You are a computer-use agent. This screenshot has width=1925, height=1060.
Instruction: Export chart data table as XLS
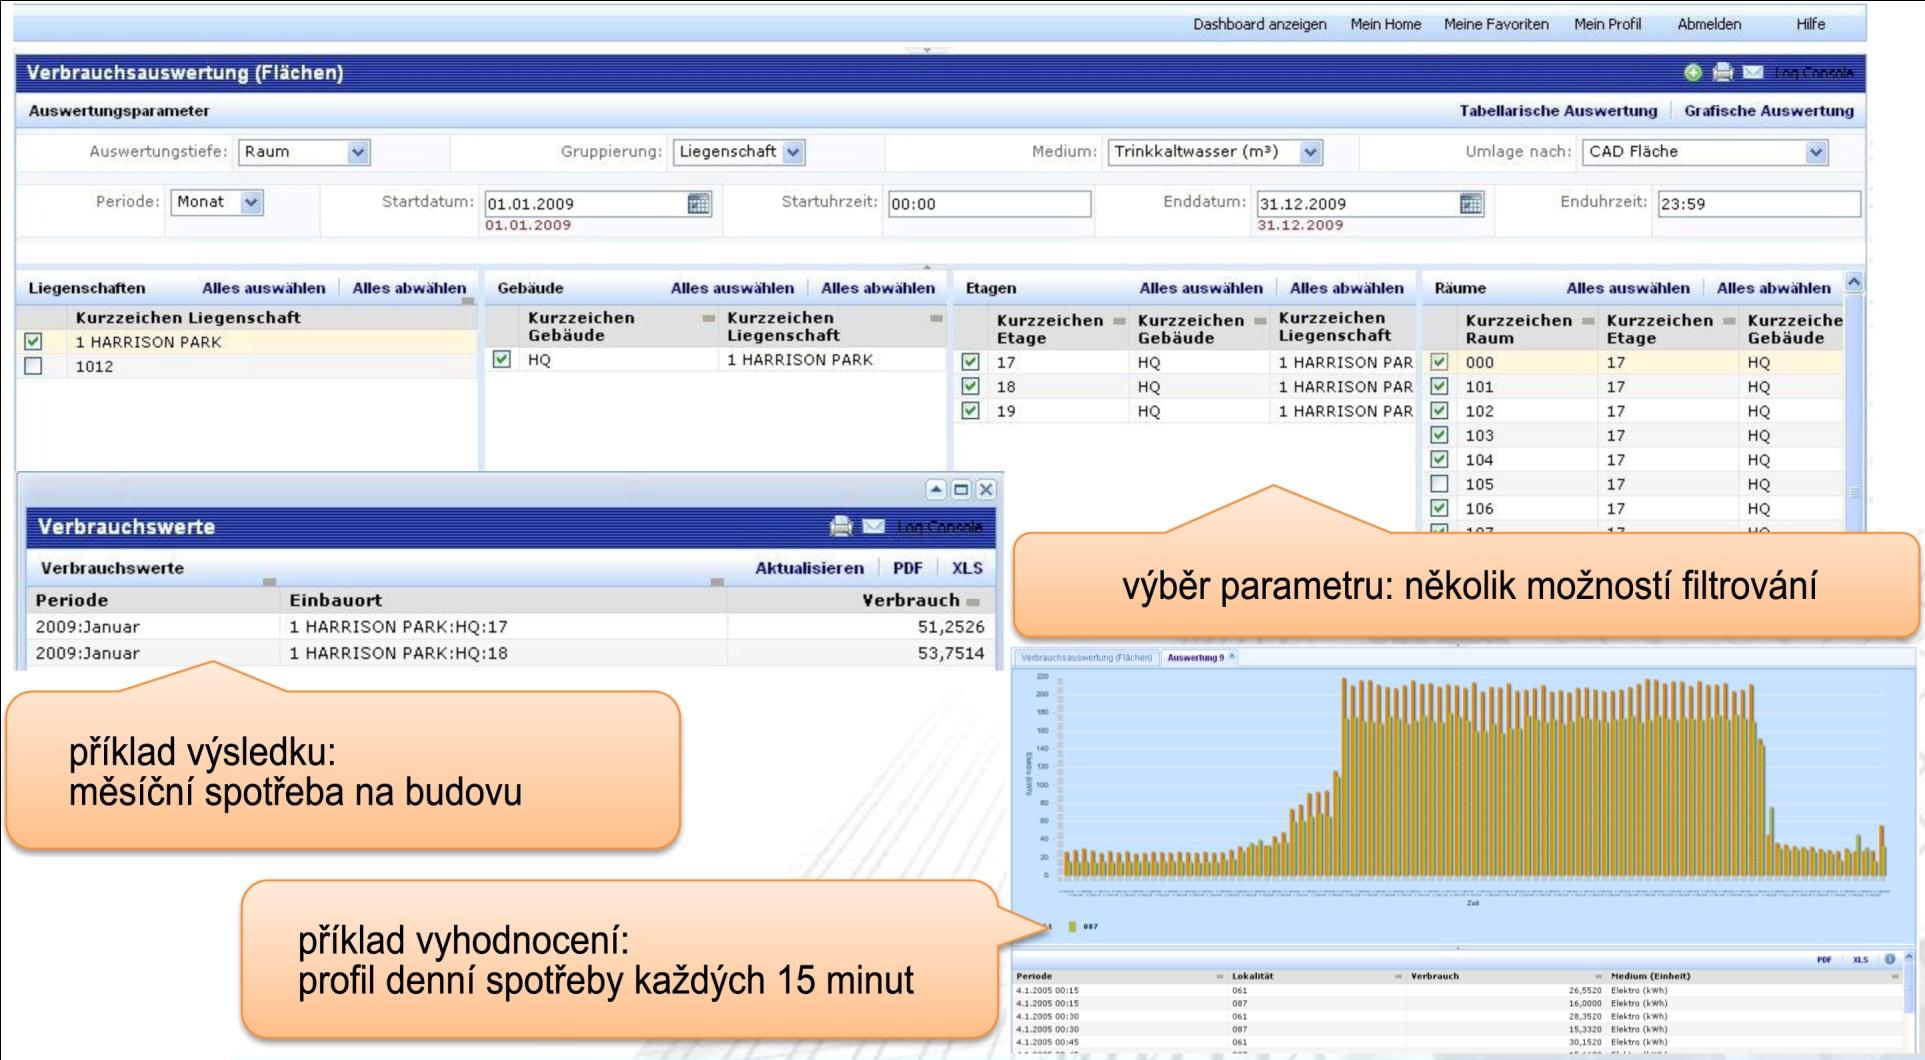pos(1860,959)
